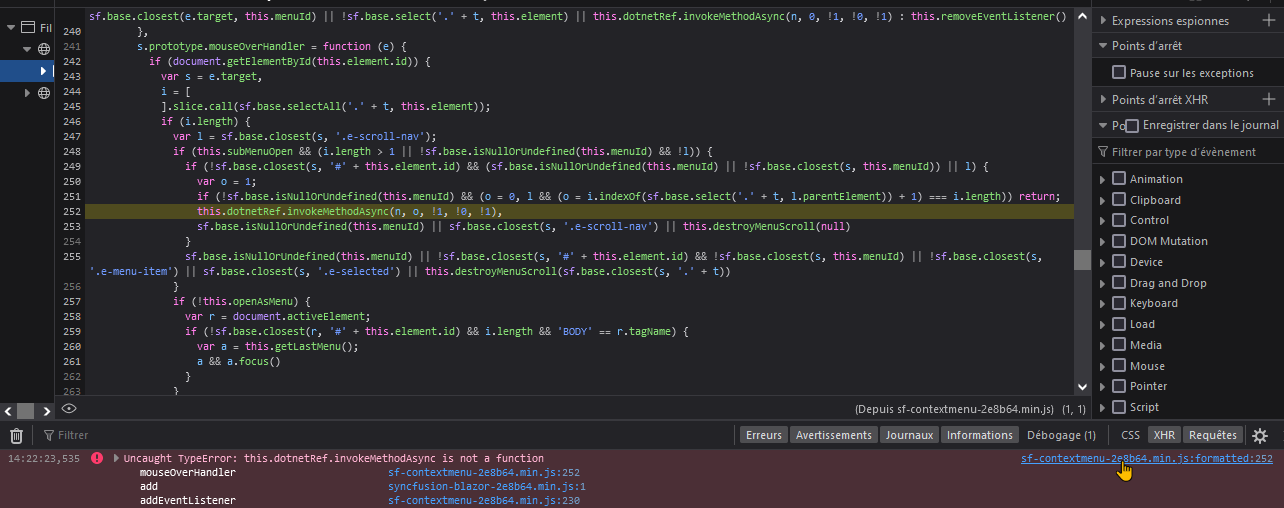The width and height of the screenshot is (1284, 508).
Task: Collapse the 'Points d'arrêt' section
Action: click(1102, 46)
